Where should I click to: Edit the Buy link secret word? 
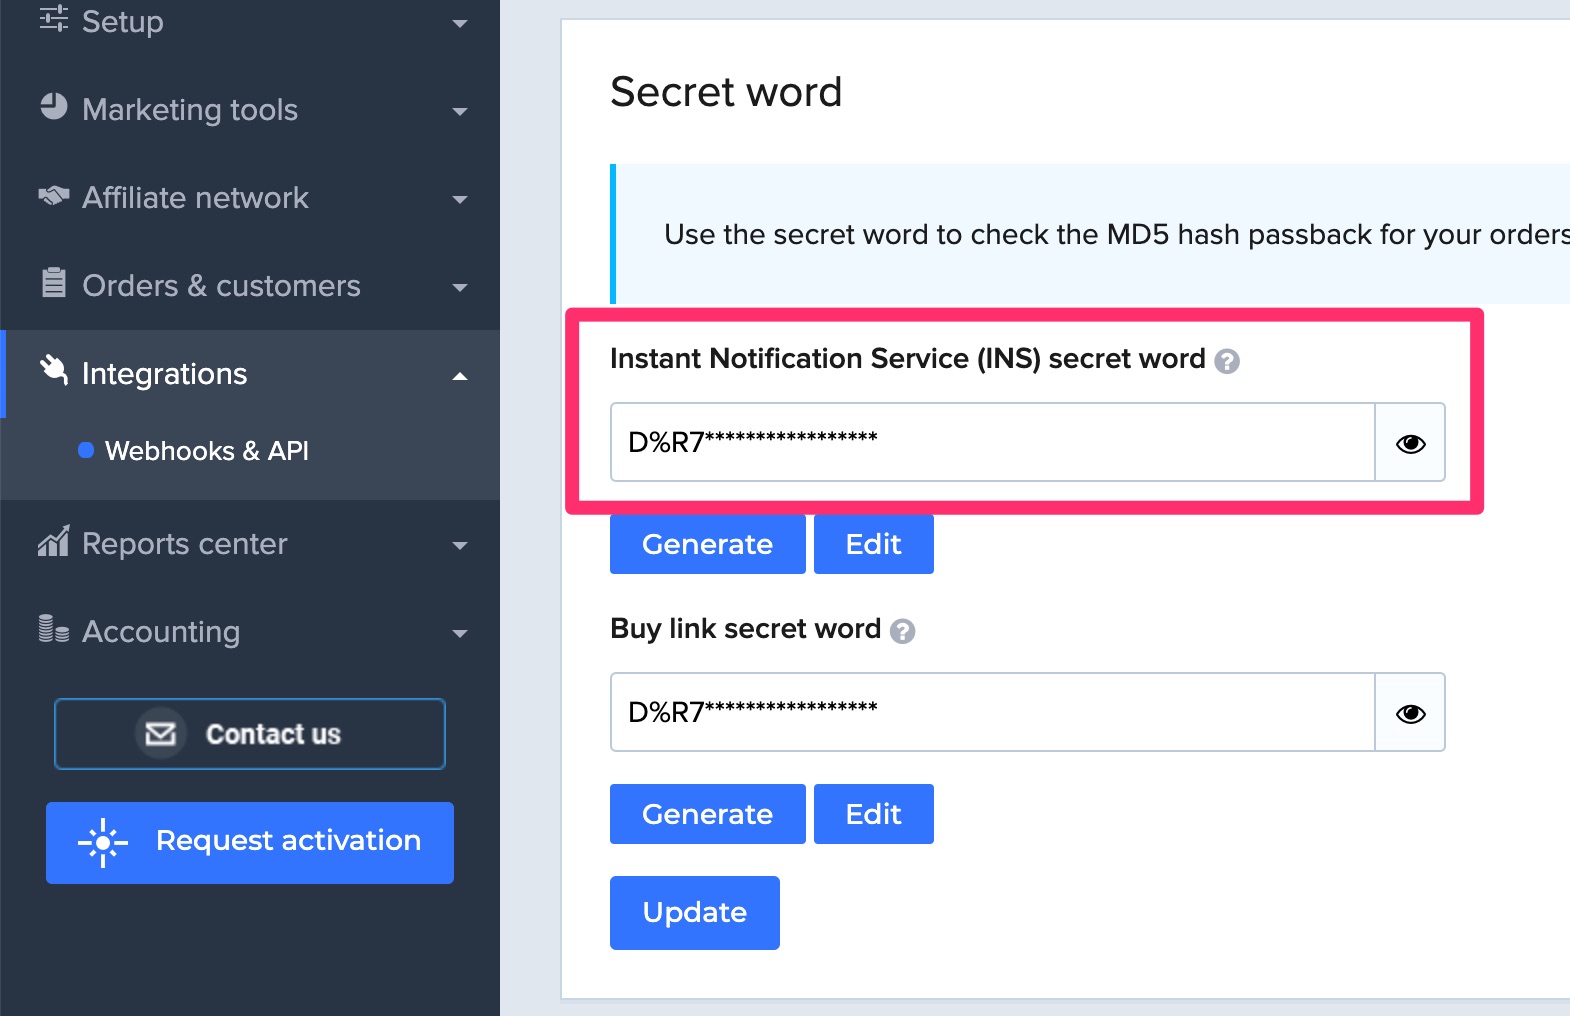point(874,814)
